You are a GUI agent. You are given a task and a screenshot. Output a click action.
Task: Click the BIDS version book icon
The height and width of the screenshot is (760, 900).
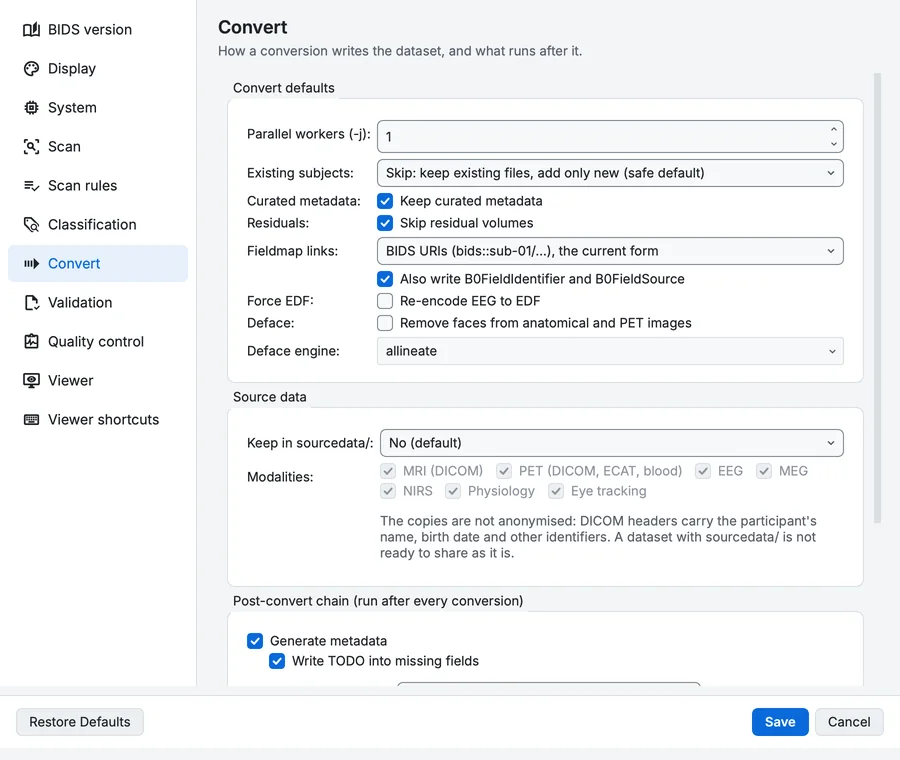click(x=32, y=29)
